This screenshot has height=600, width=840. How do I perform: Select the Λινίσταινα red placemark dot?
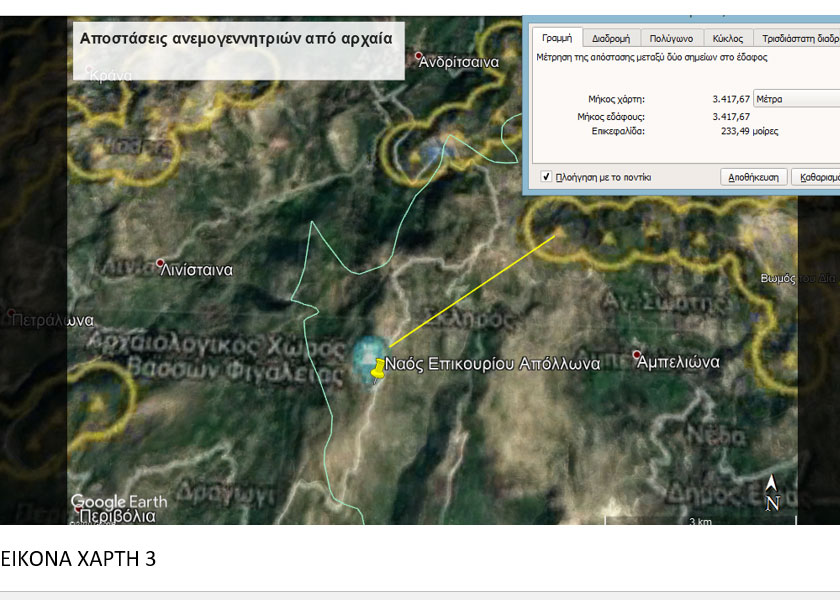coord(160,264)
